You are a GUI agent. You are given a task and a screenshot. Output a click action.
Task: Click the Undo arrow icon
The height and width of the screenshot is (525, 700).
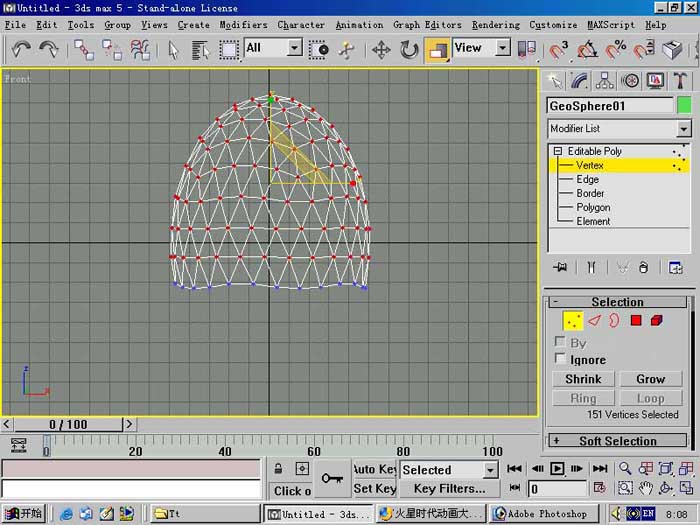pyautogui.click(x=21, y=49)
